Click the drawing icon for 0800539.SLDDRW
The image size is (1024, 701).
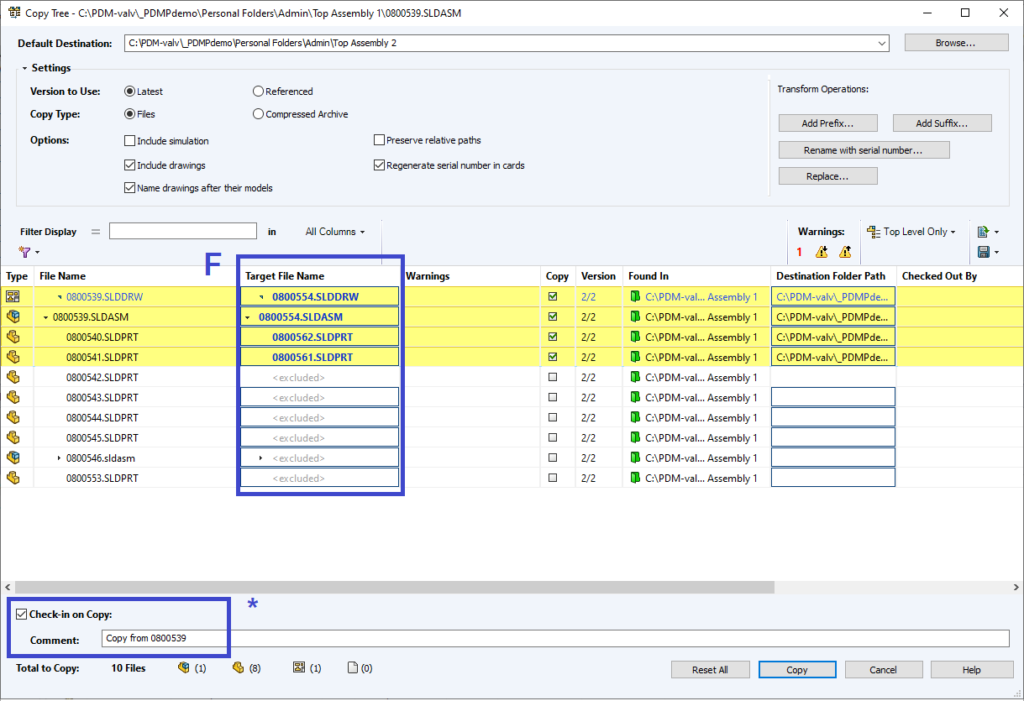pos(13,297)
